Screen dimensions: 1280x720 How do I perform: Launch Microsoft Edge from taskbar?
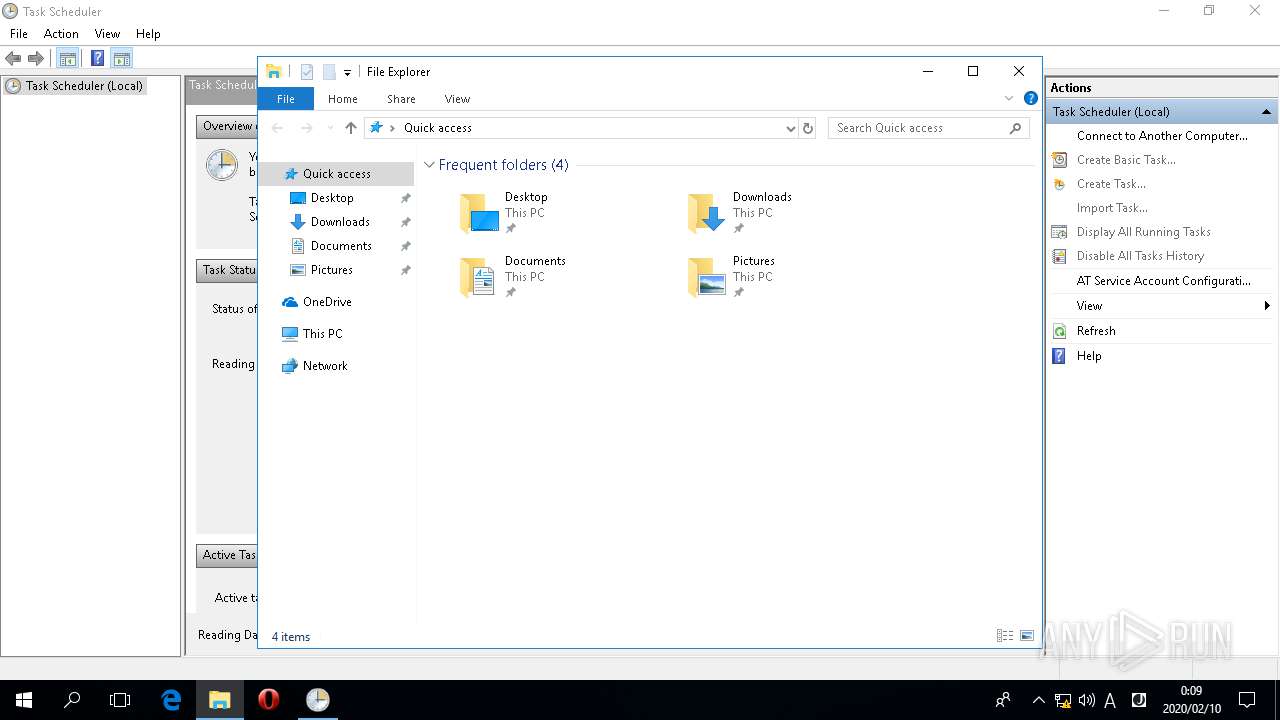171,700
